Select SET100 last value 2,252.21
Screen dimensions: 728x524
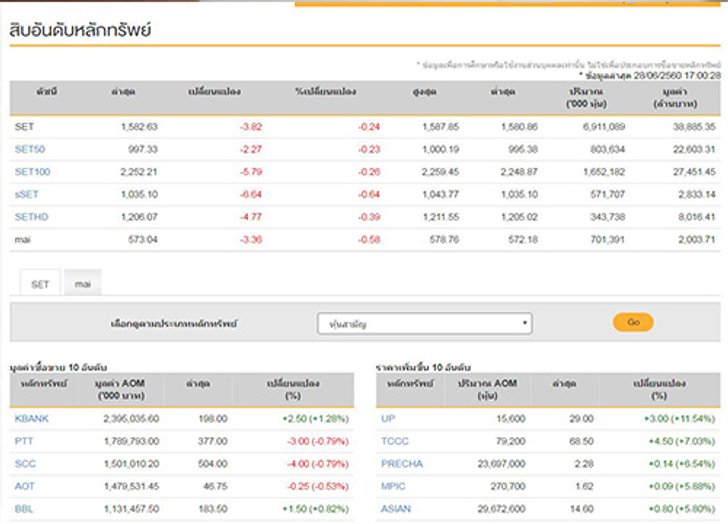(x=139, y=172)
